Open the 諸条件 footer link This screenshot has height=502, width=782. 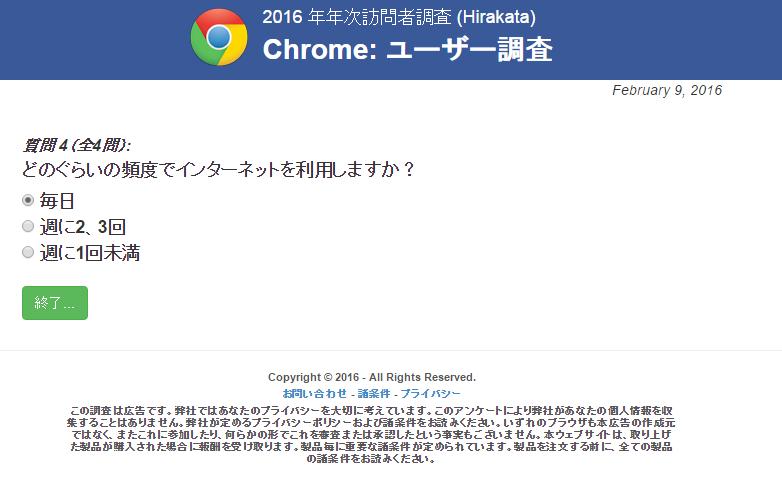point(374,394)
